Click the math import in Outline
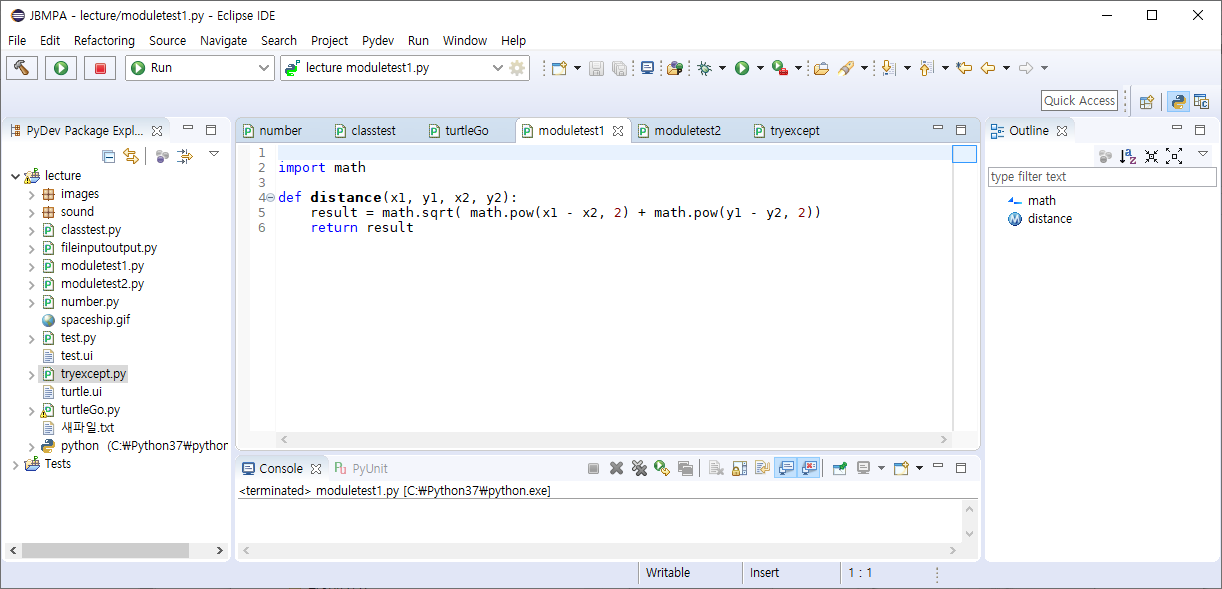Screen dimensions: 1222x589 [1042, 201]
